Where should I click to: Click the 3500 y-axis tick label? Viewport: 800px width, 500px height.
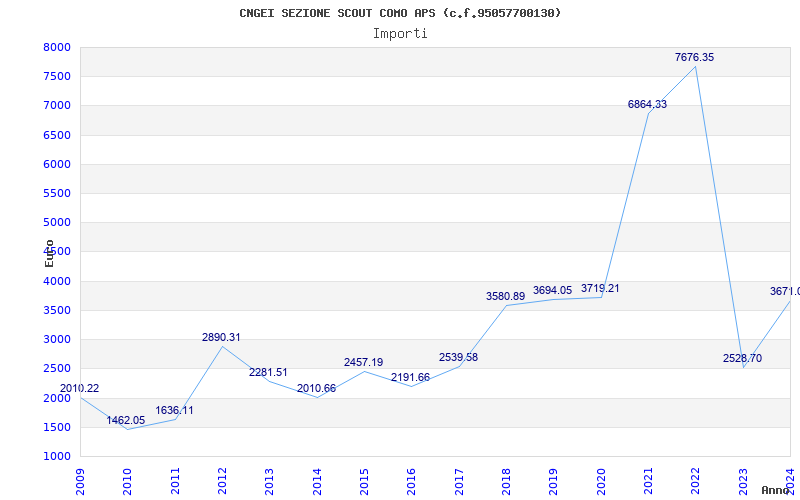point(57,310)
